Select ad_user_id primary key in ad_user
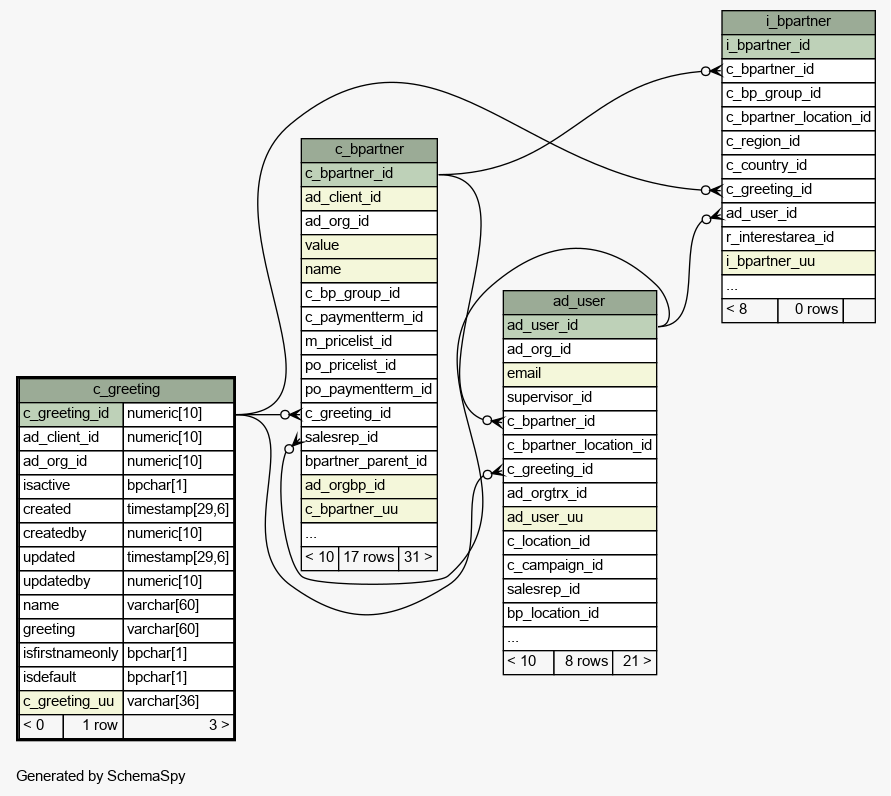891x796 pixels. tap(580, 326)
